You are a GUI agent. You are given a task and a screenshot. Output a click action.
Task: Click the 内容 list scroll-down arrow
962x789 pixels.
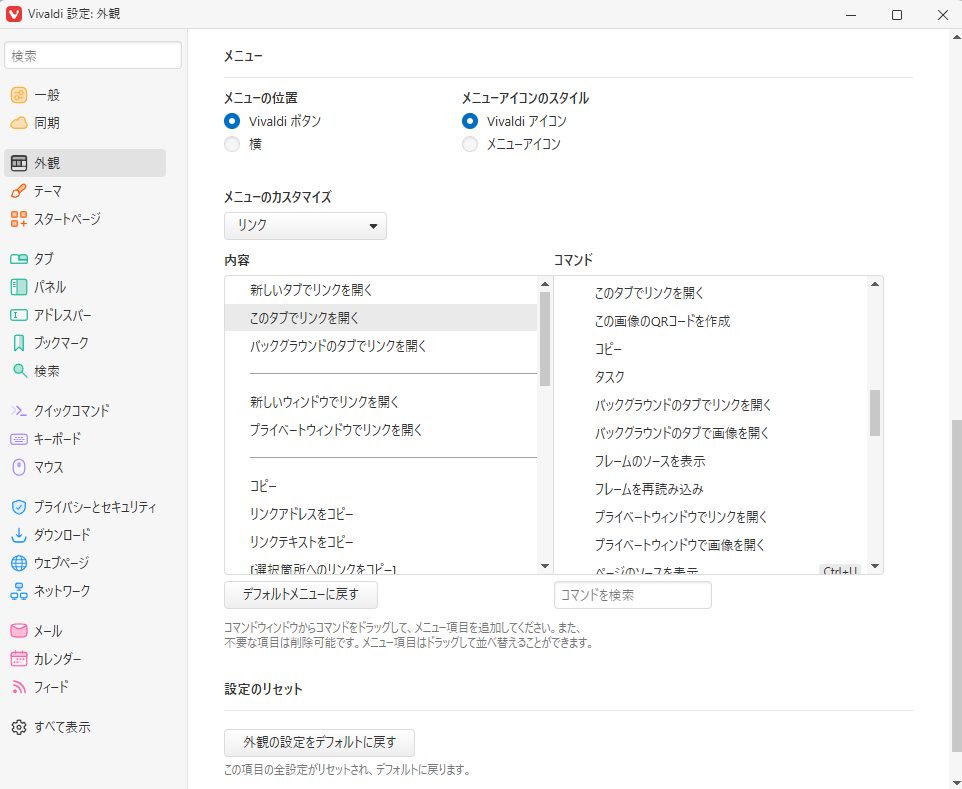point(545,566)
